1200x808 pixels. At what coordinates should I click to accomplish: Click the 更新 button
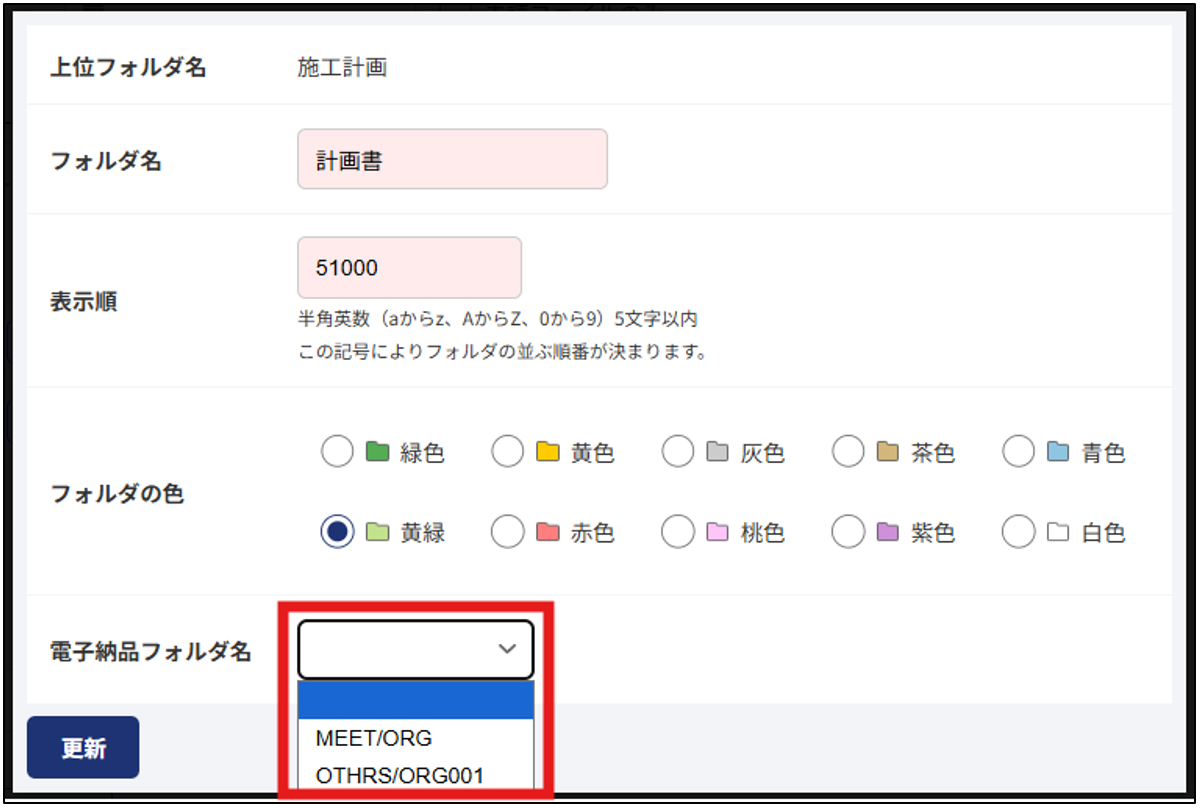coord(83,748)
